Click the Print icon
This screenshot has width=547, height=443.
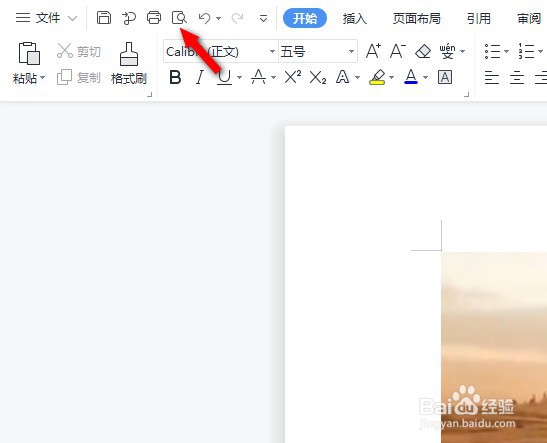154,17
